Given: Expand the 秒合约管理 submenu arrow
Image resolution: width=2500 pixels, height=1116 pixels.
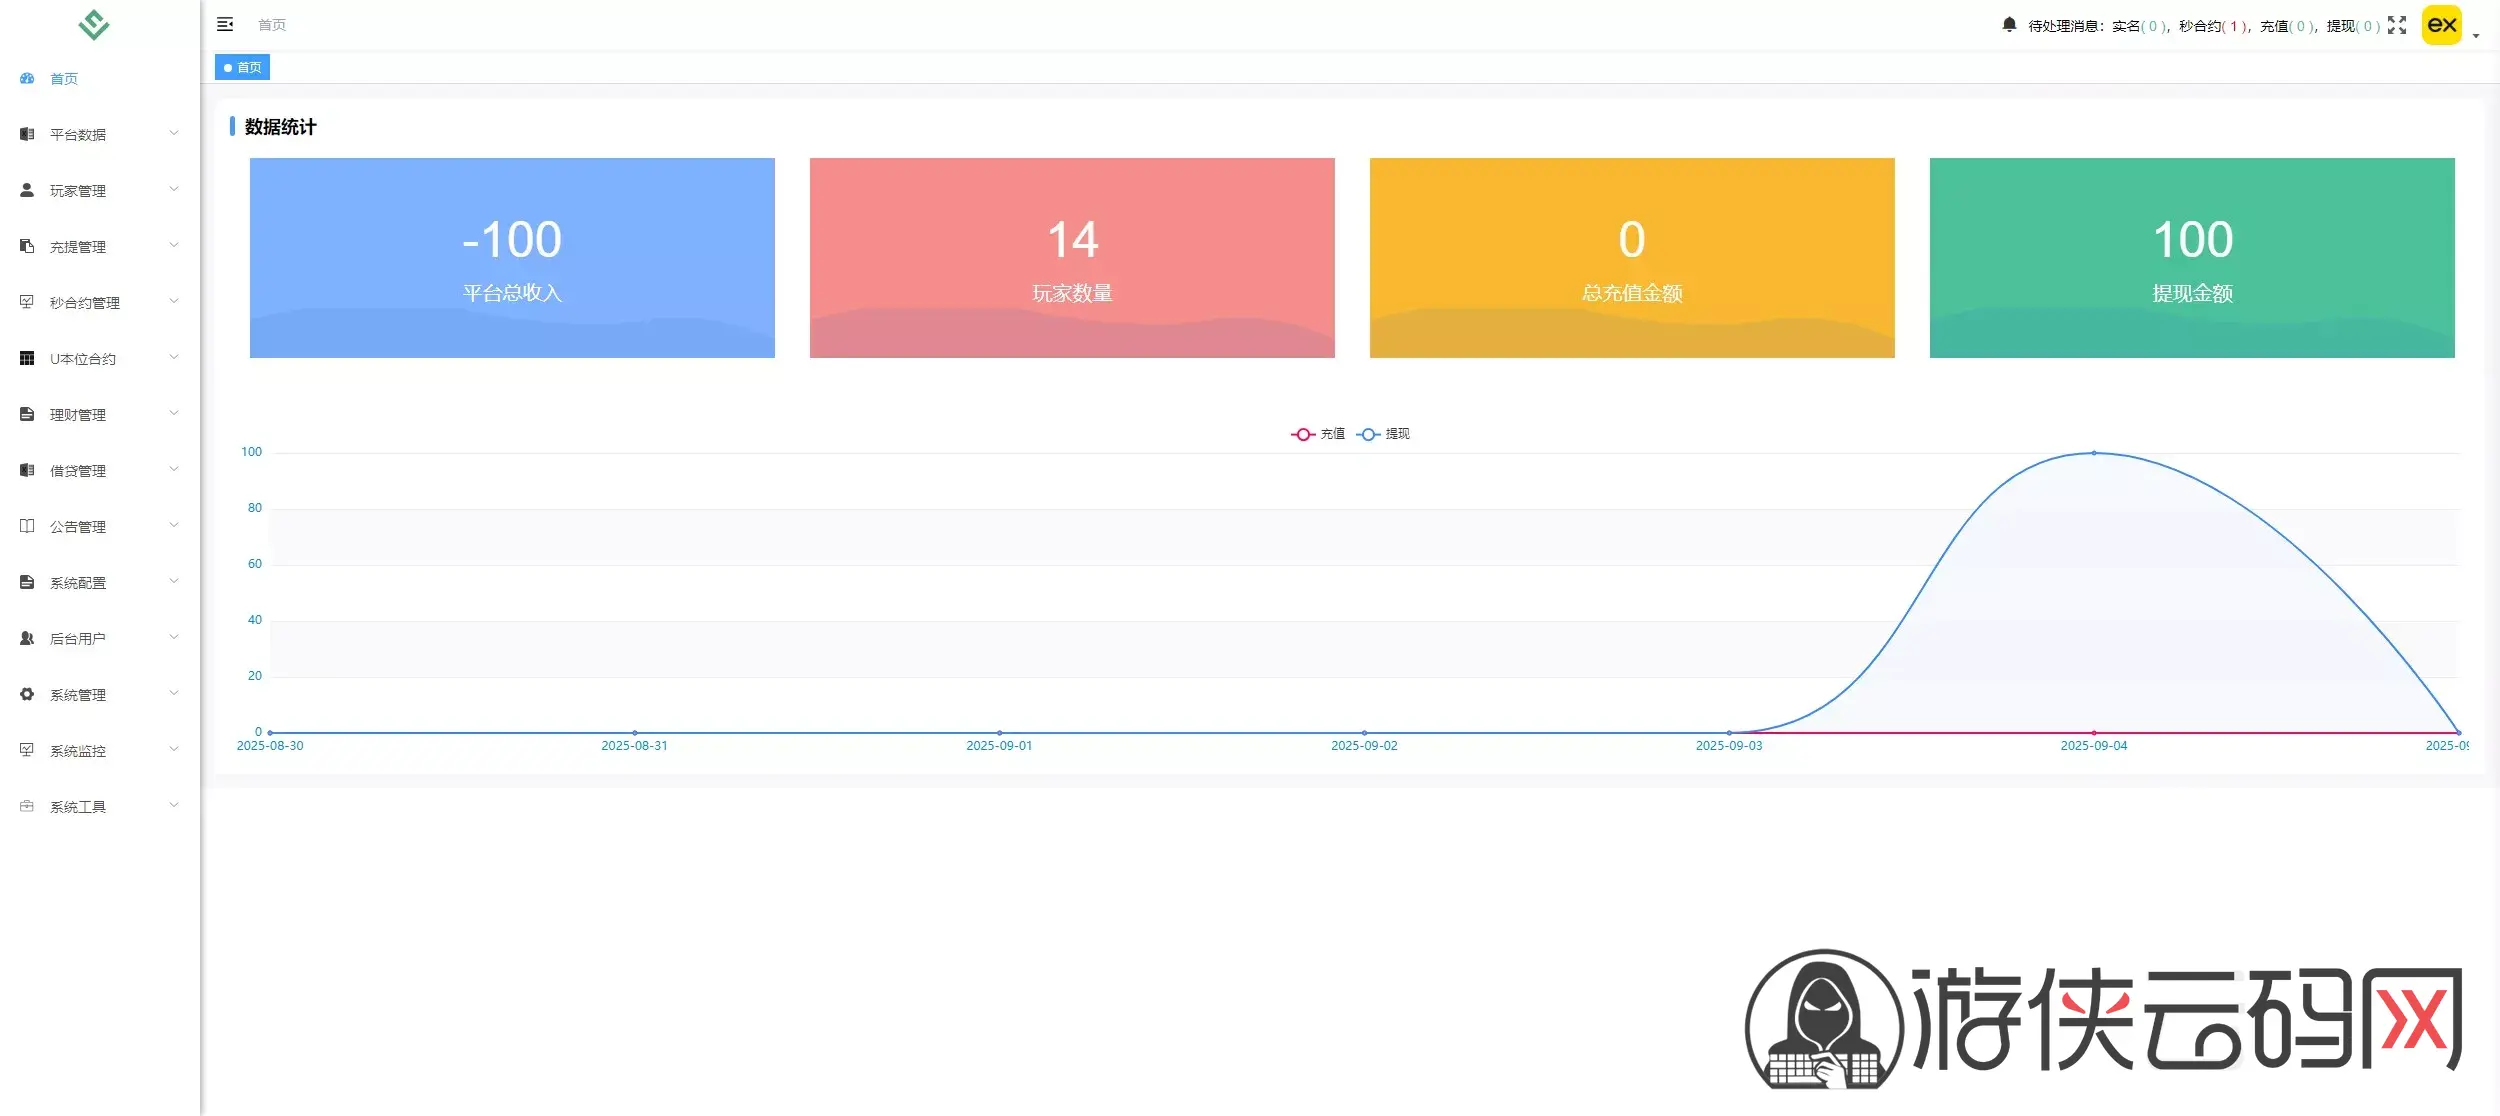Looking at the screenshot, I should [174, 301].
